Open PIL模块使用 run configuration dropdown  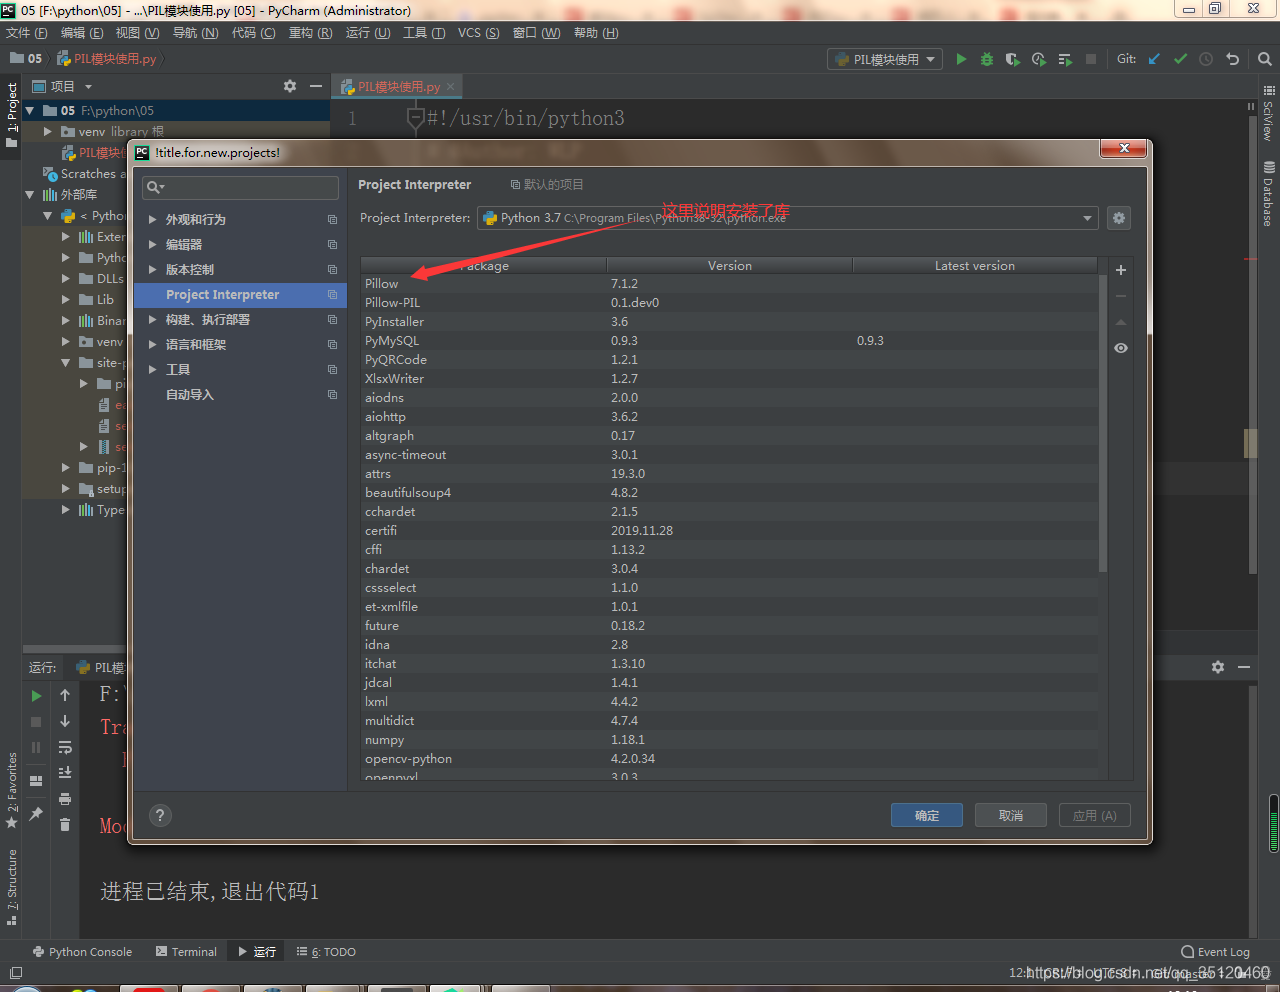[x=885, y=59]
